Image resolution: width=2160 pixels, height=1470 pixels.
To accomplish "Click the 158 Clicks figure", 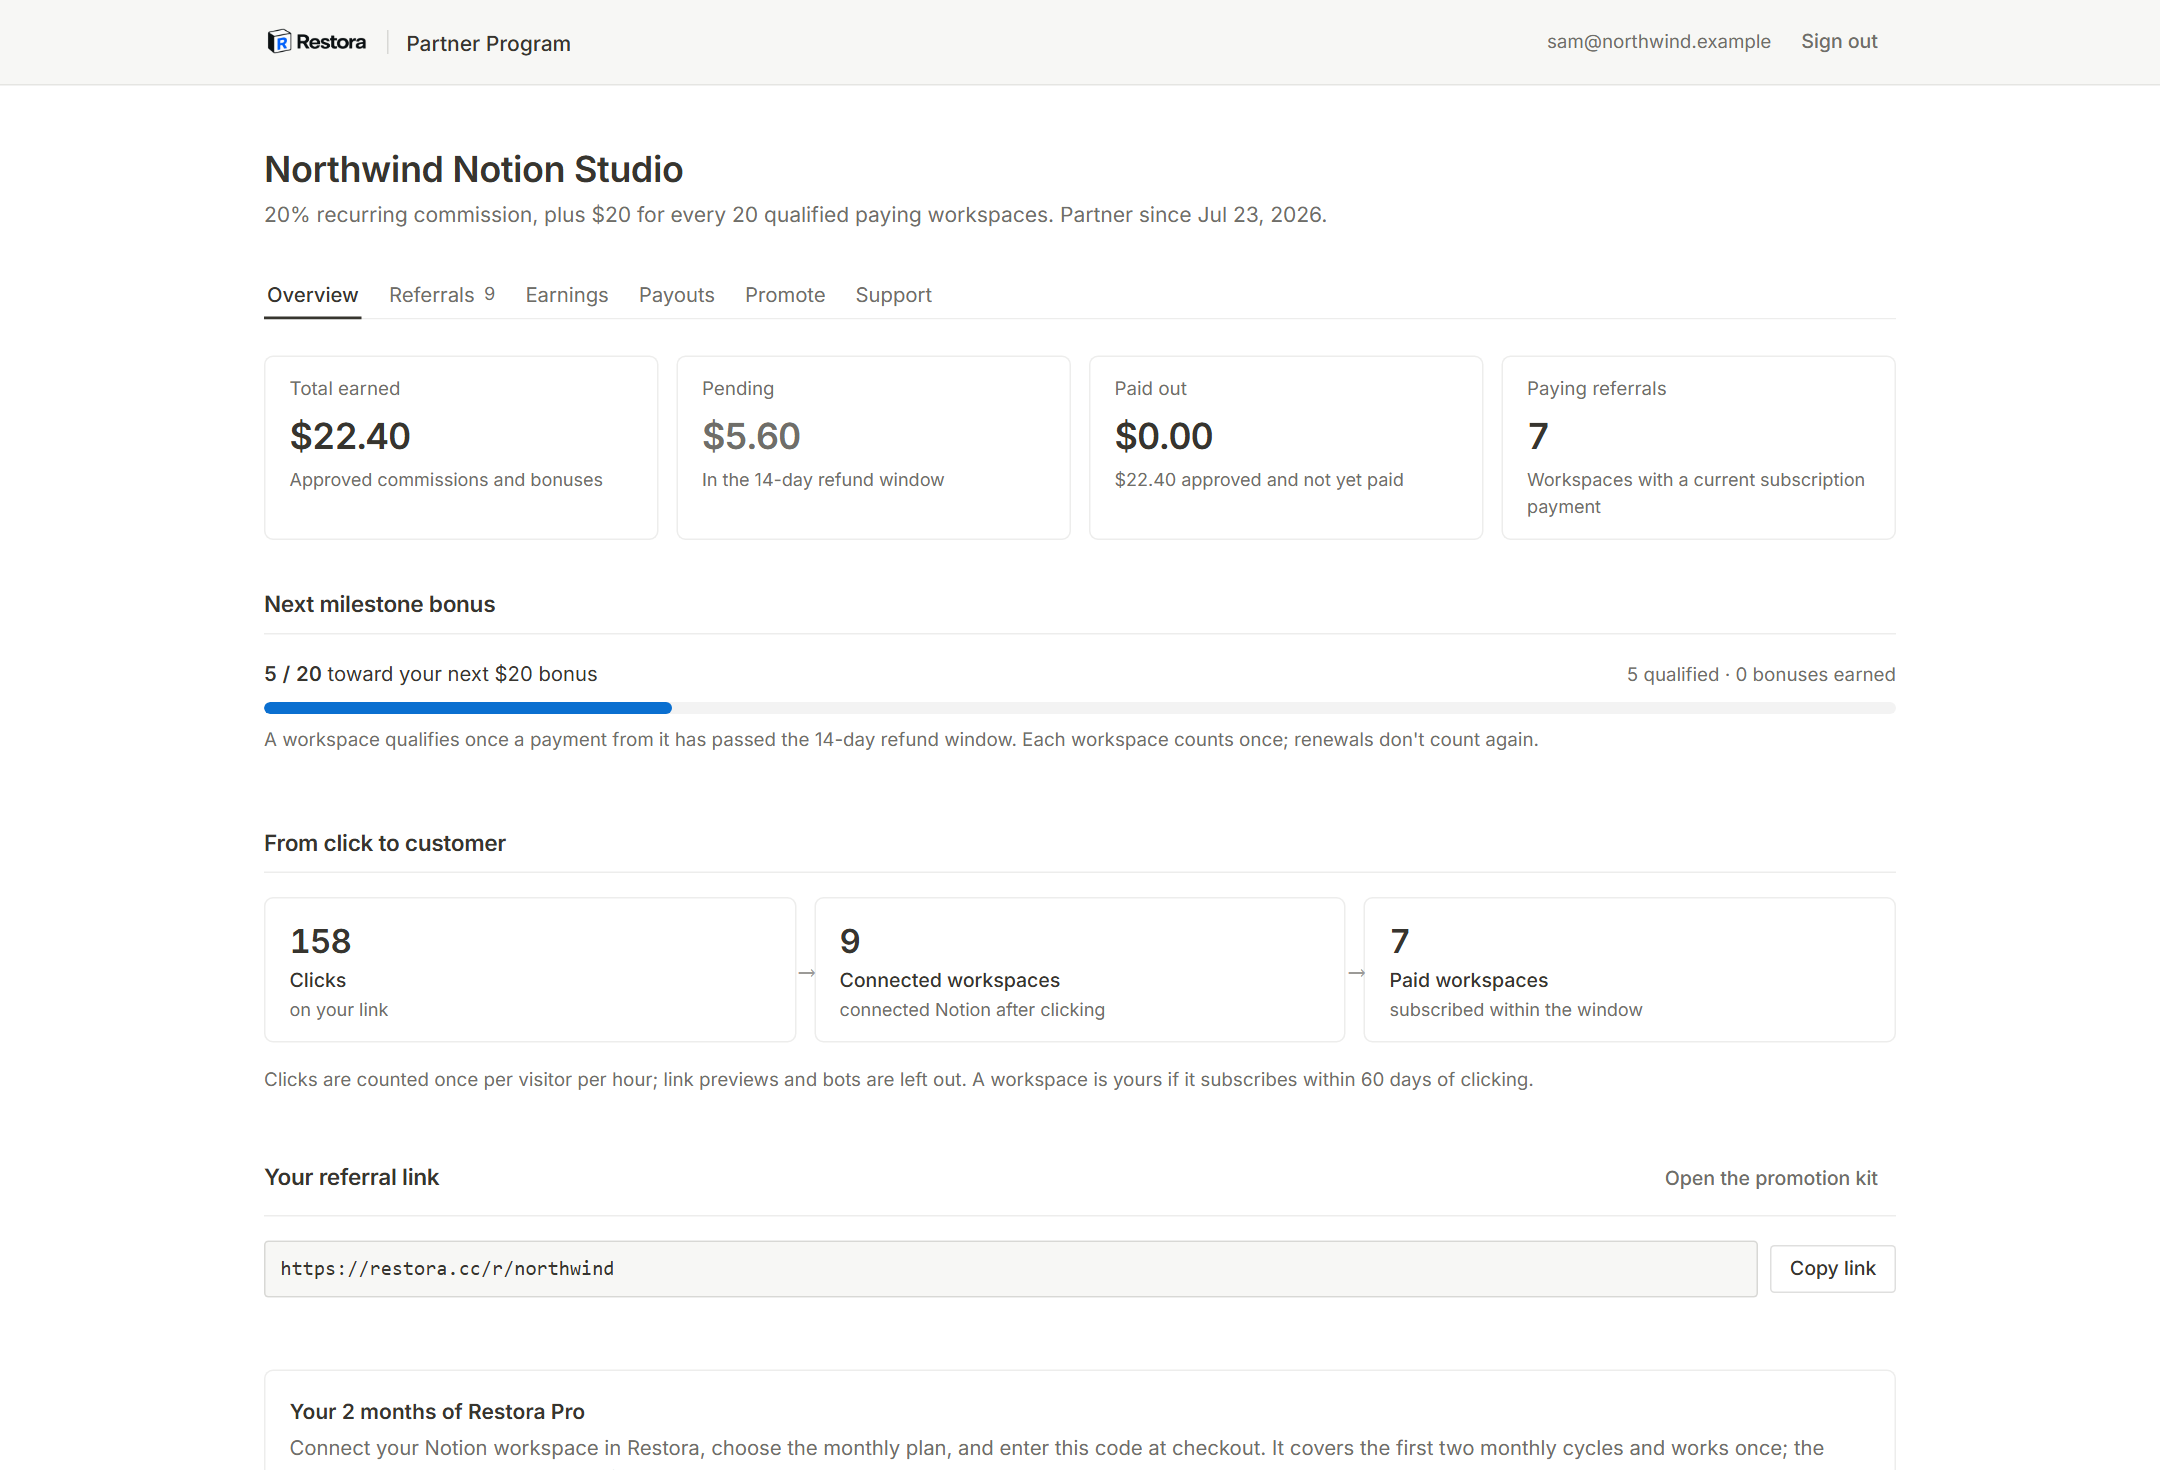I will tap(320, 941).
